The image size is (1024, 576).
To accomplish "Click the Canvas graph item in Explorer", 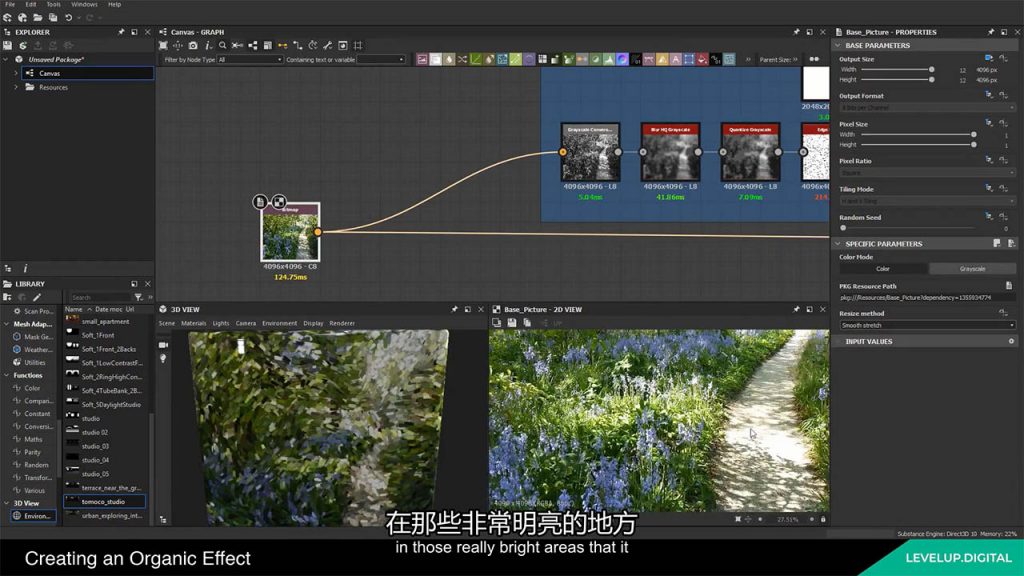I will coord(49,73).
